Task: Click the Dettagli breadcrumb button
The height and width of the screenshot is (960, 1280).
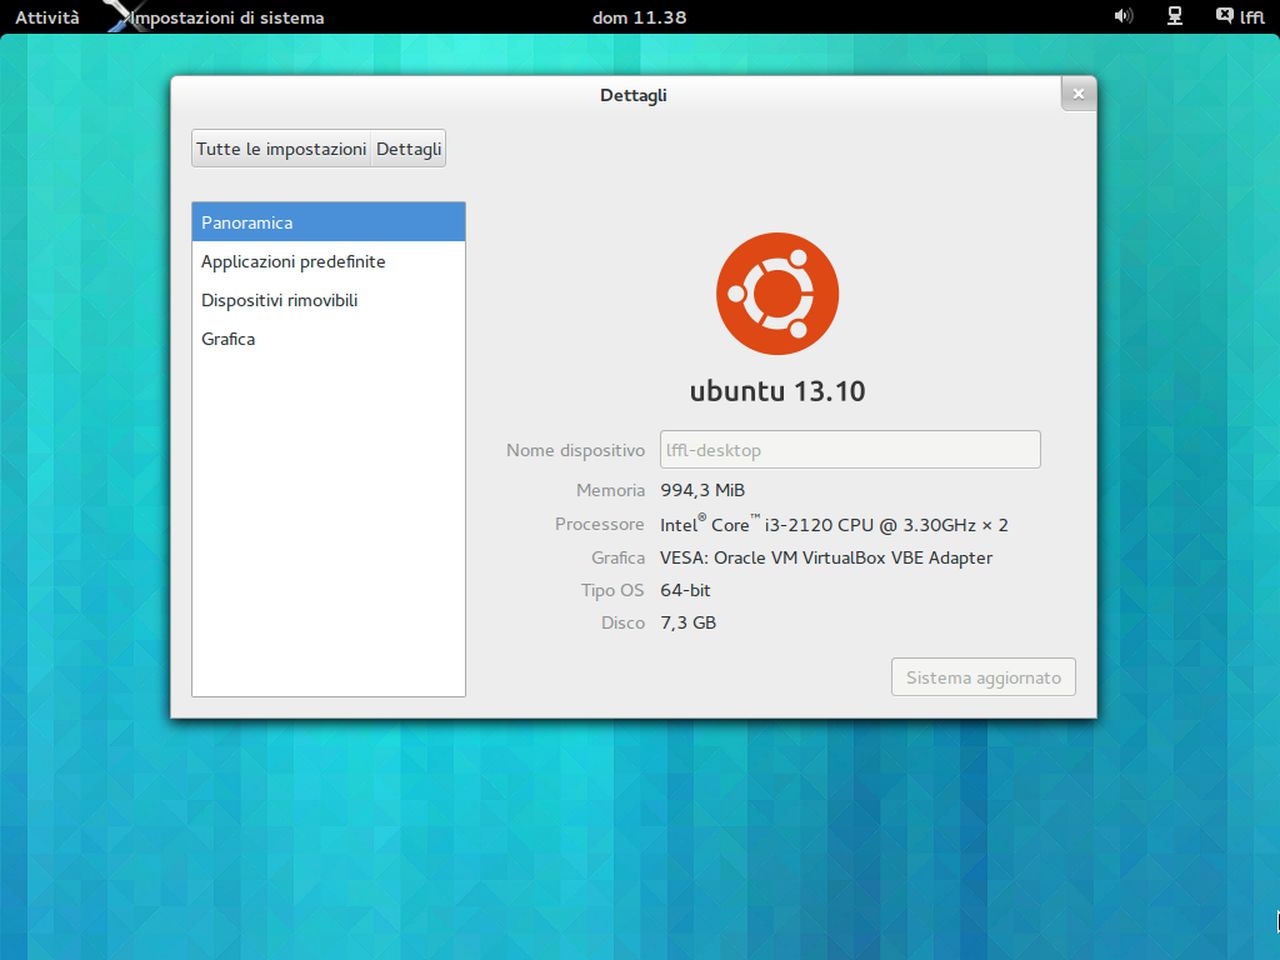Action: 409,149
